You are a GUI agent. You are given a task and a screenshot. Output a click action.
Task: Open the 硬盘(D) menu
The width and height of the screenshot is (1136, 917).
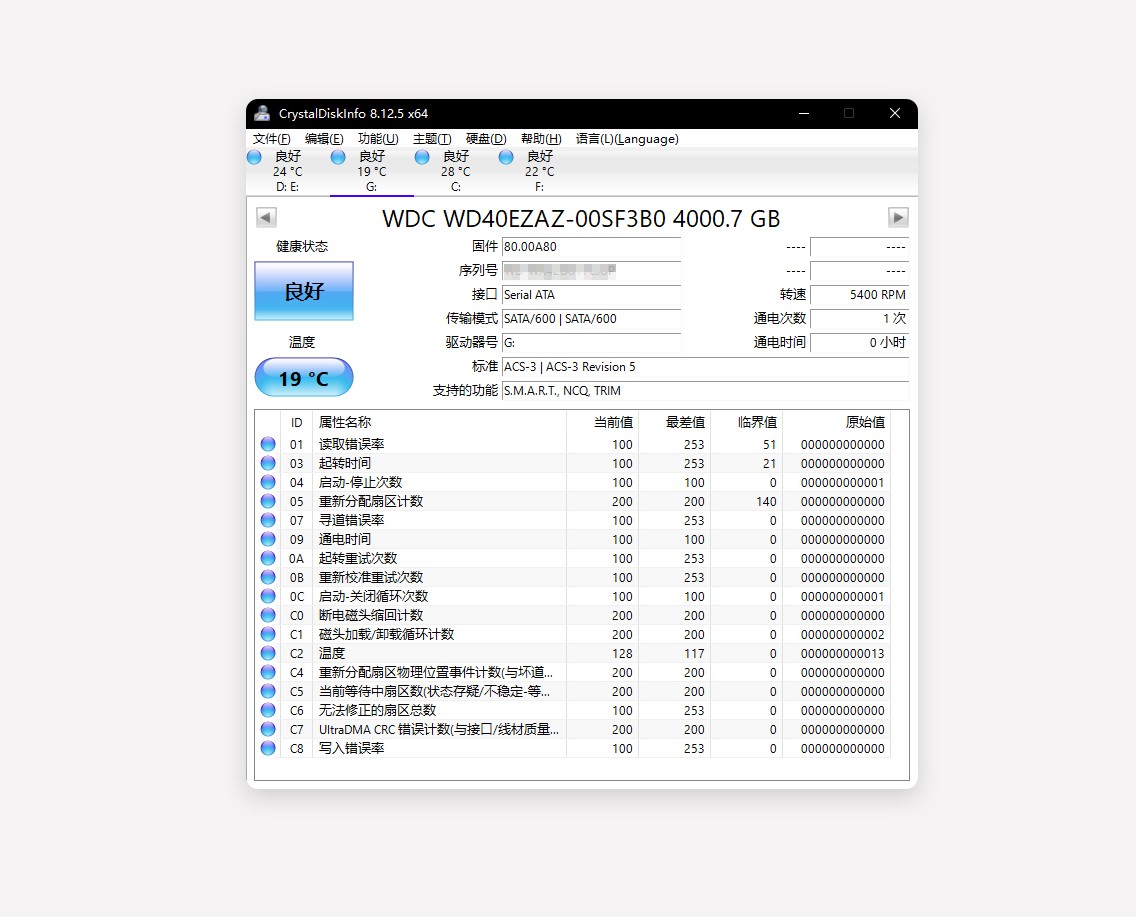point(486,138)
